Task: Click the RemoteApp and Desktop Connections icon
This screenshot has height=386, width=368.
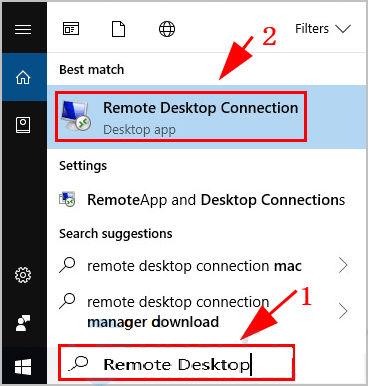Action: coord(68,200)
